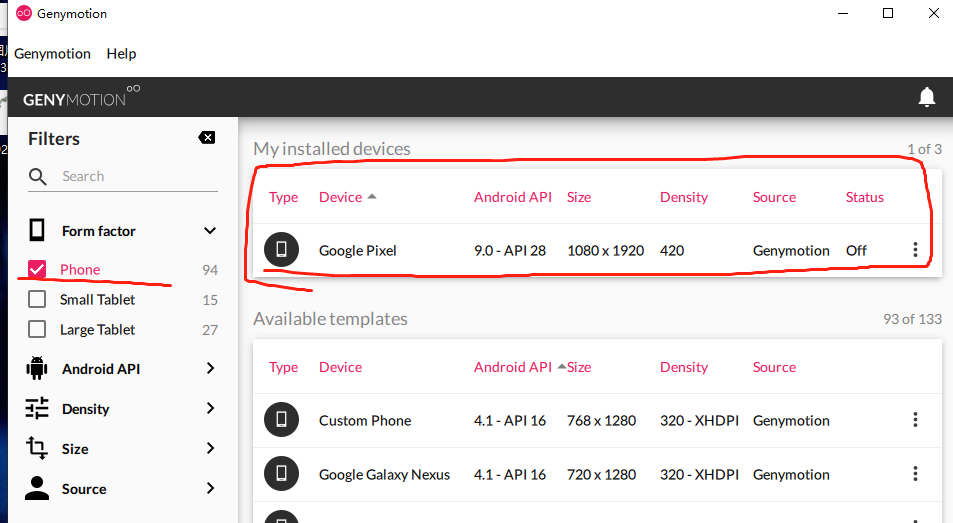Viewport: 953px width, 523px height.
Task: Sort available templates by Source
Action: tap(774, 367)
